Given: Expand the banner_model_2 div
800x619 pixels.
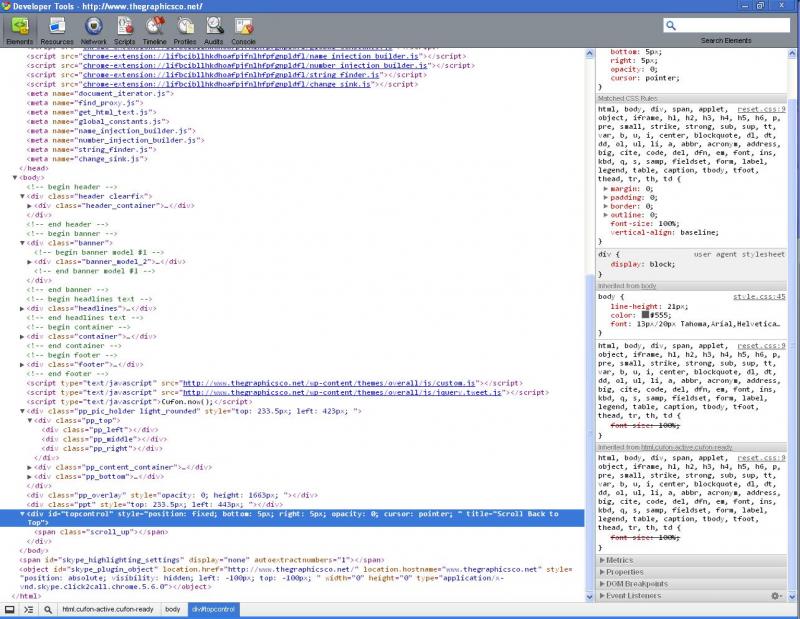Looking at the screenshot, I should (x=30, y=262).
